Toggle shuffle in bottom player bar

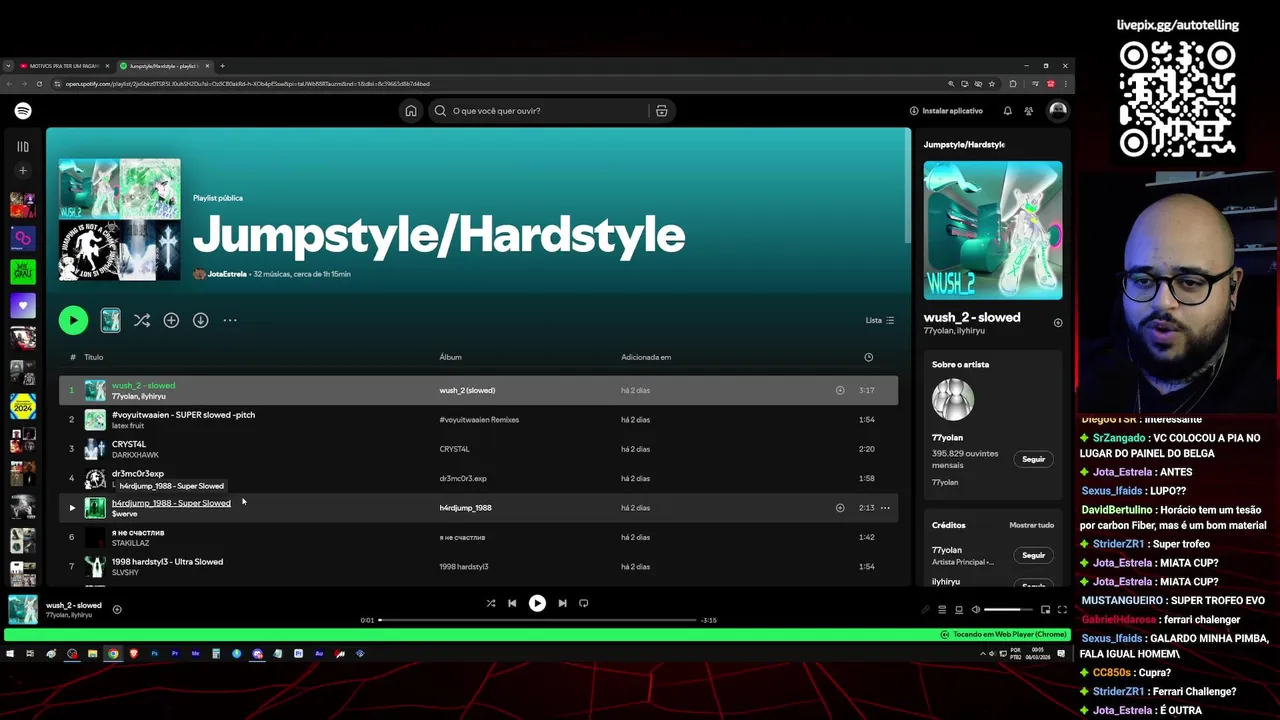pyautogui.click(x=490, y=603)
